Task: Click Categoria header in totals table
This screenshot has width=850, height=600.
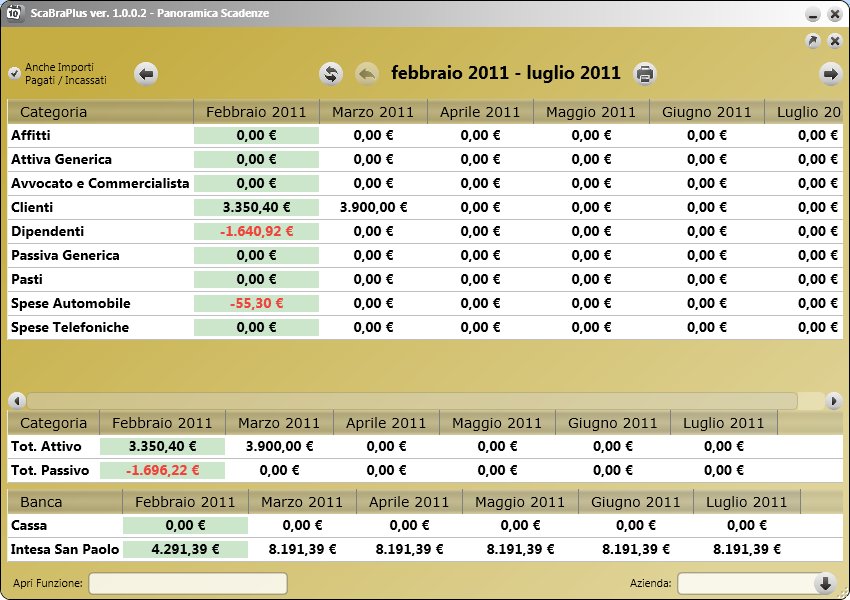Action: click(x=53, y=423)
